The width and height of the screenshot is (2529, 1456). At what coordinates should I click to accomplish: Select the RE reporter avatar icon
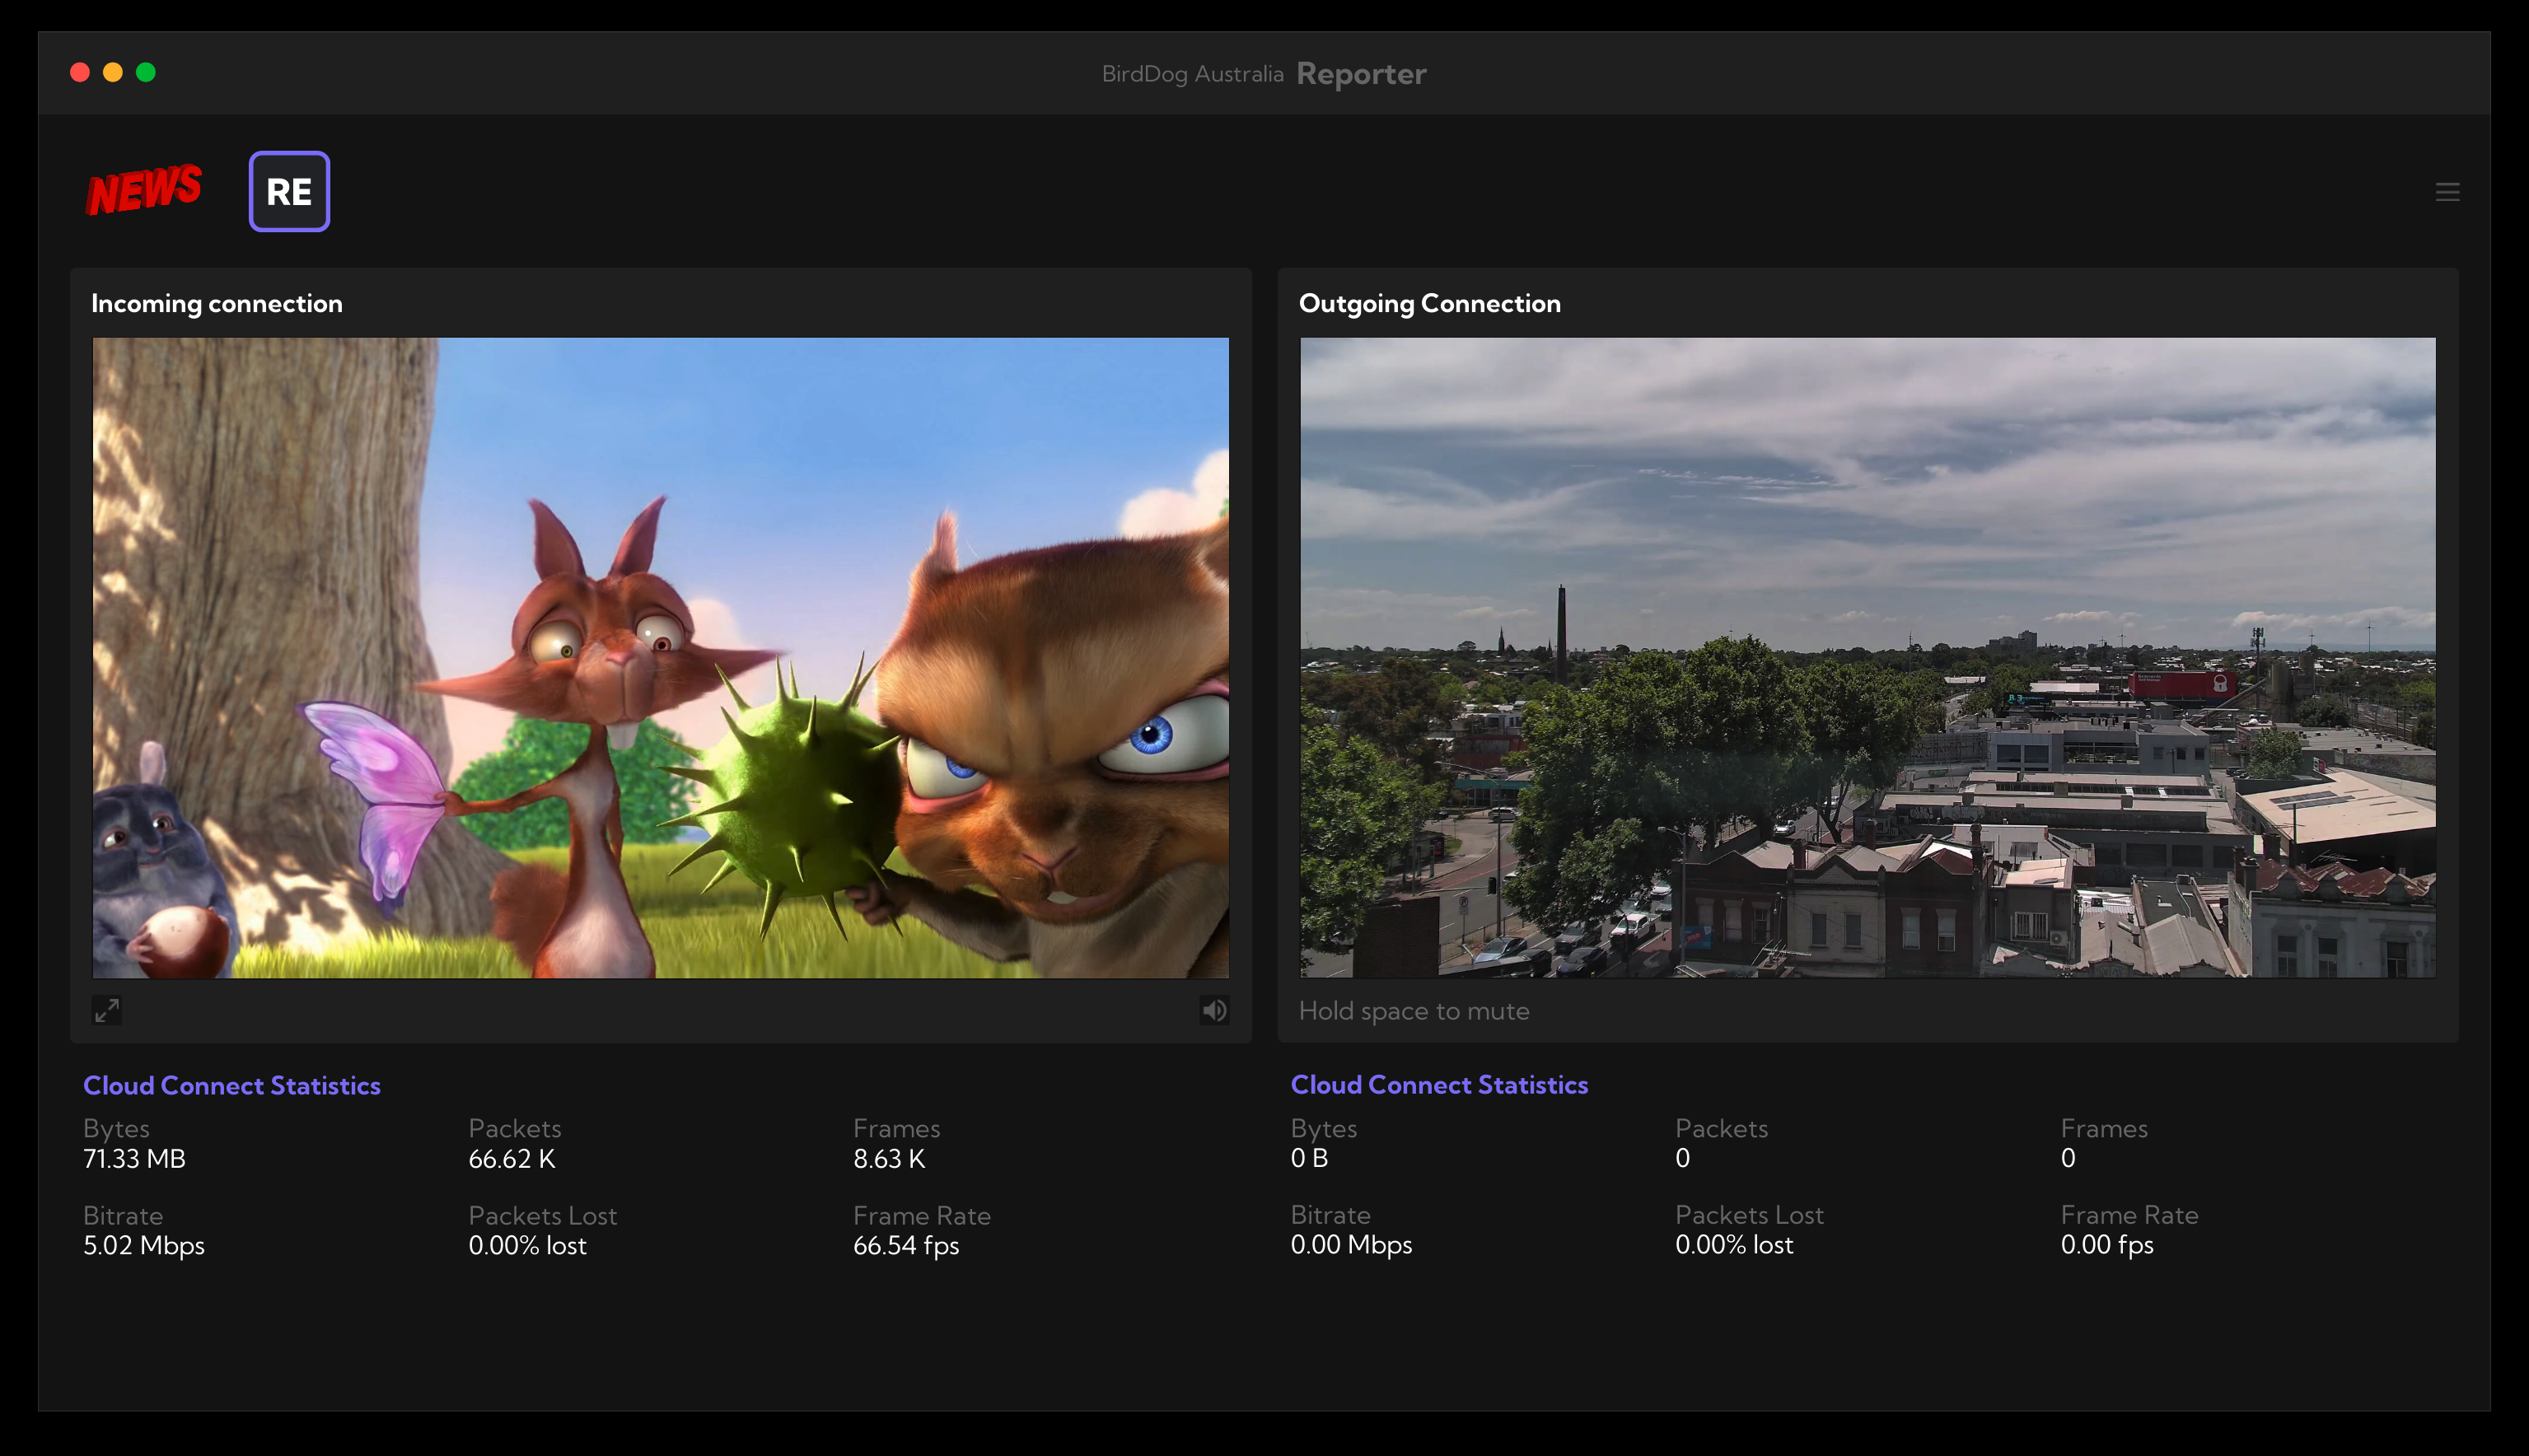289,191
